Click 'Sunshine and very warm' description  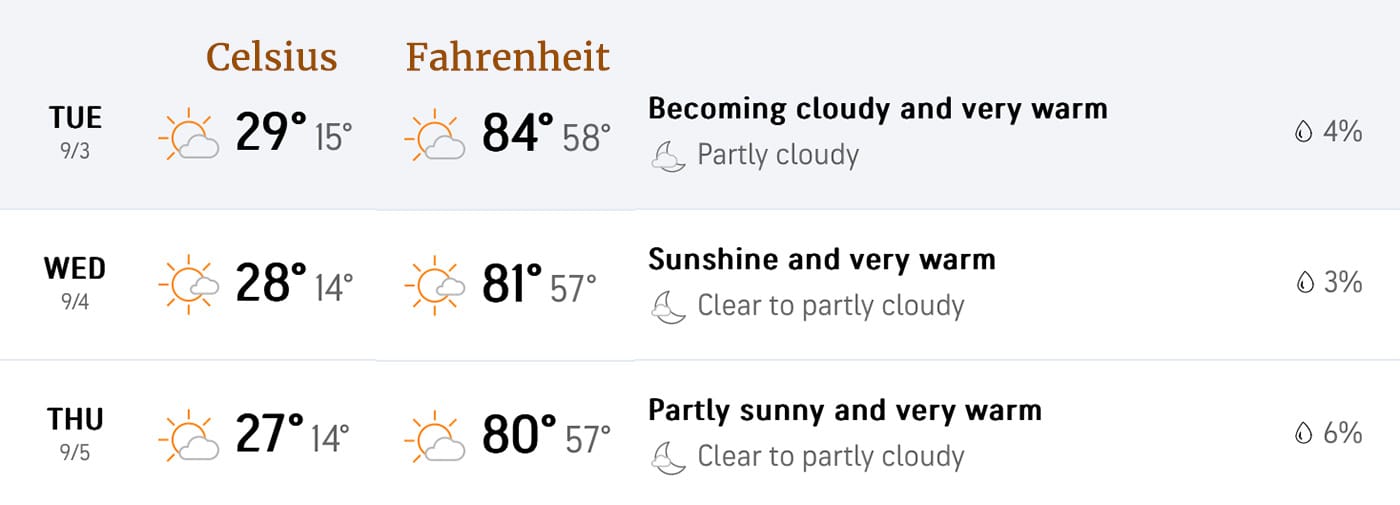[x=821, y=259]
